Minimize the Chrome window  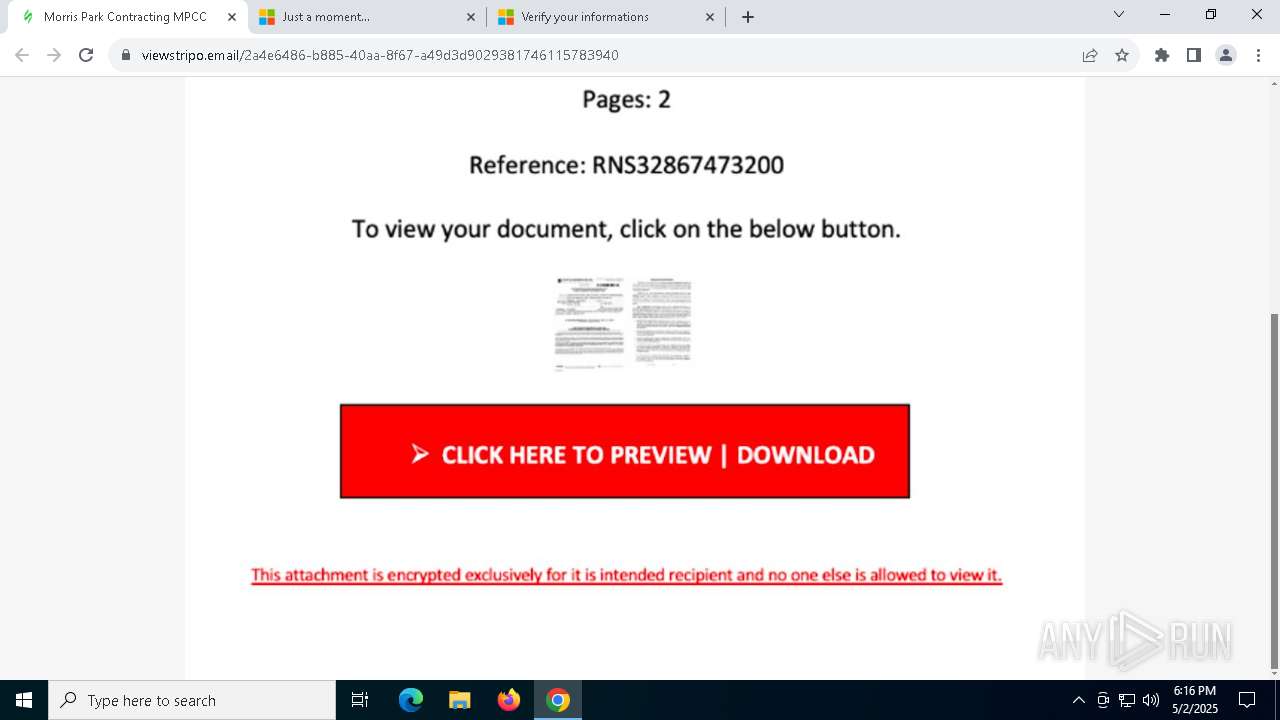(x=1165, y=14)
